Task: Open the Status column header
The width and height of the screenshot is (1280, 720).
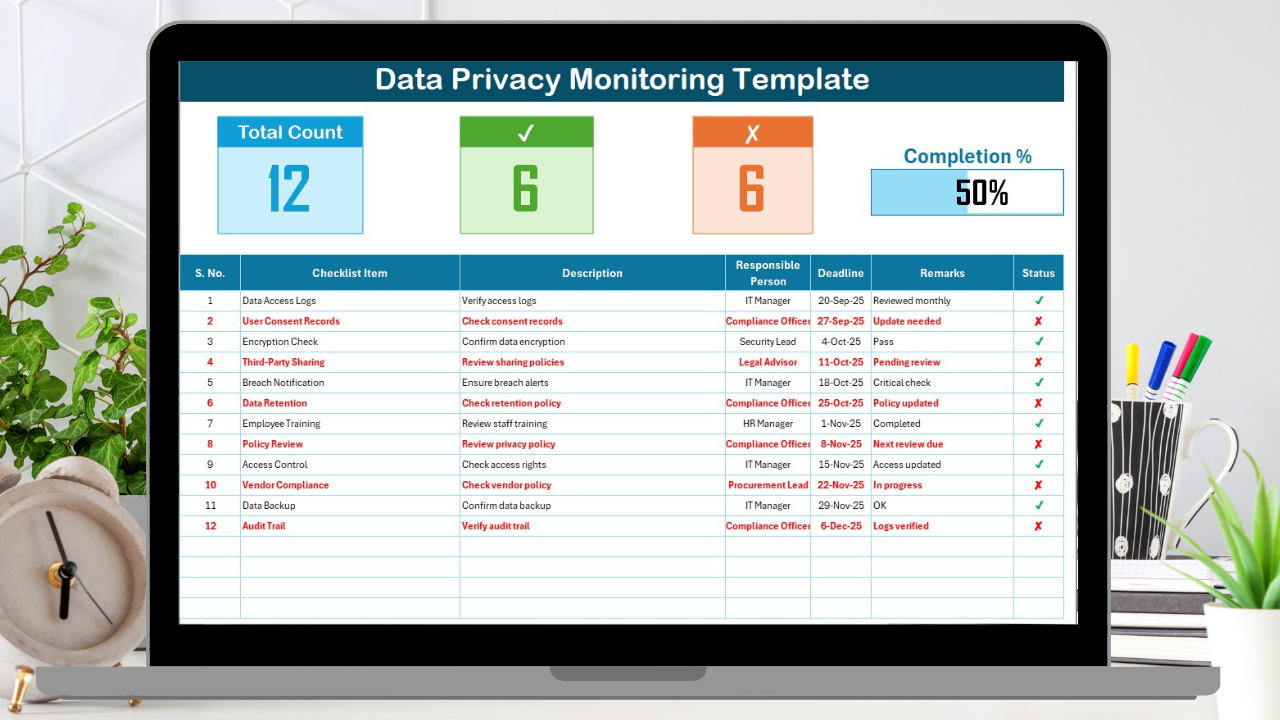Action: pyautogui.click(x=1038, y=272)
